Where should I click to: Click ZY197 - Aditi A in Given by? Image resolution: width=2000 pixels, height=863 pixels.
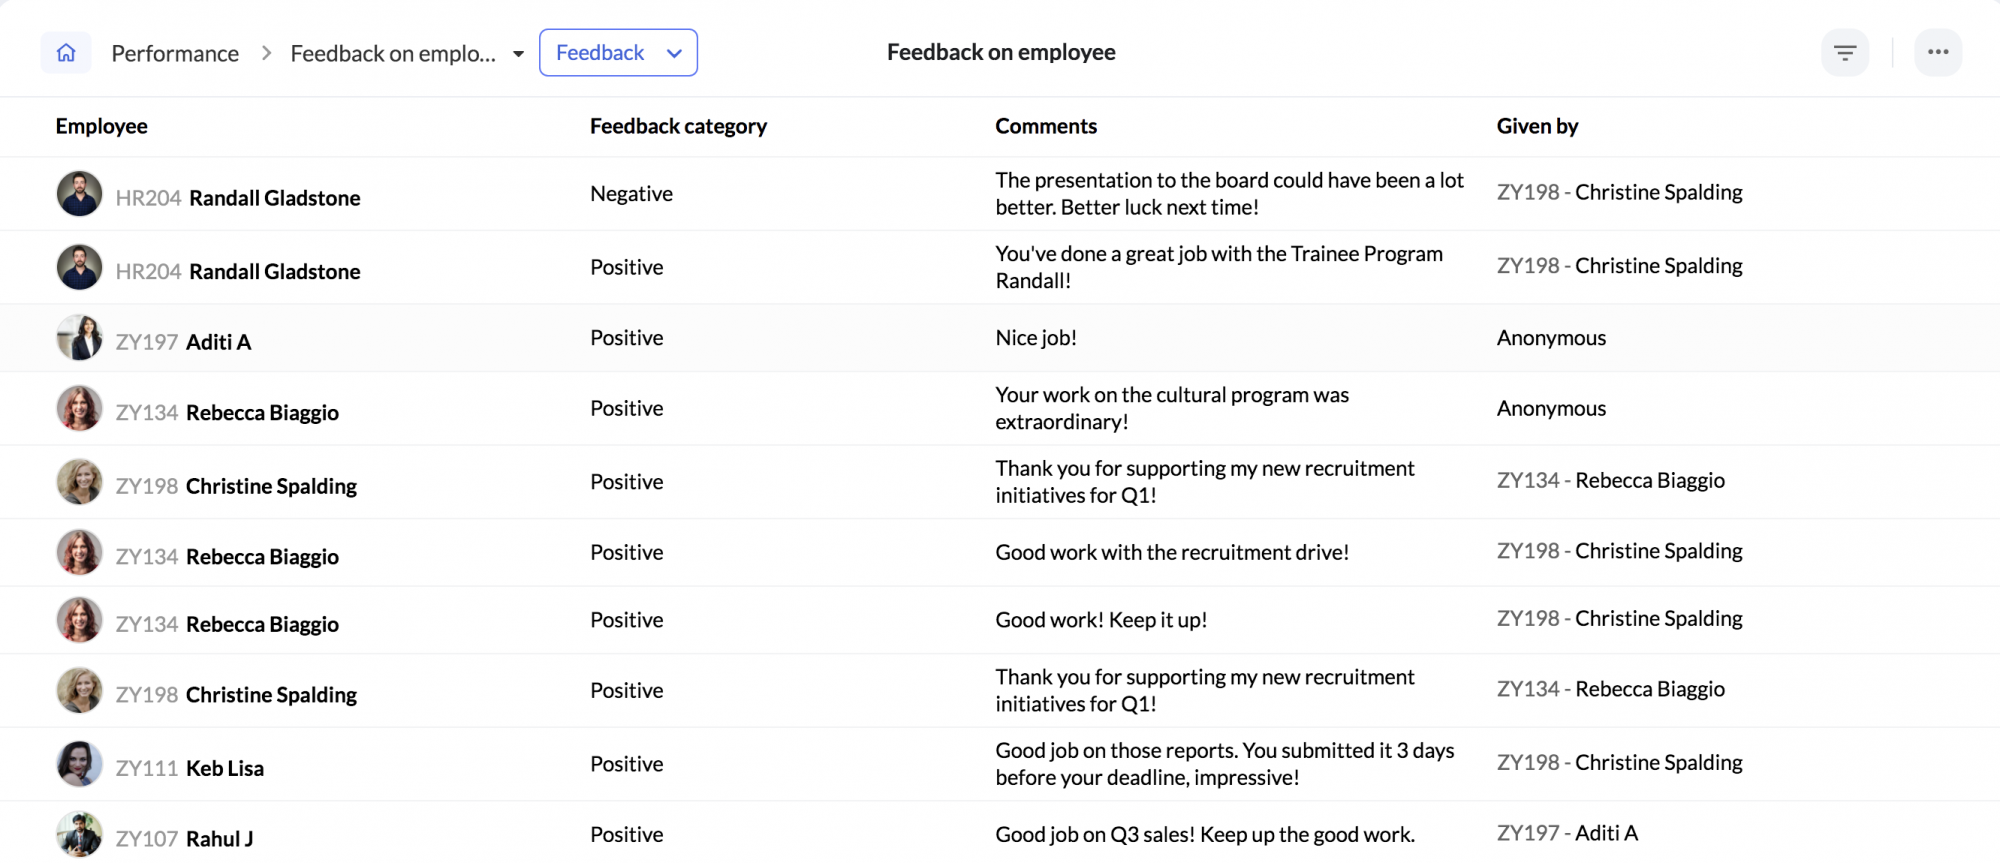point(1567,833)
